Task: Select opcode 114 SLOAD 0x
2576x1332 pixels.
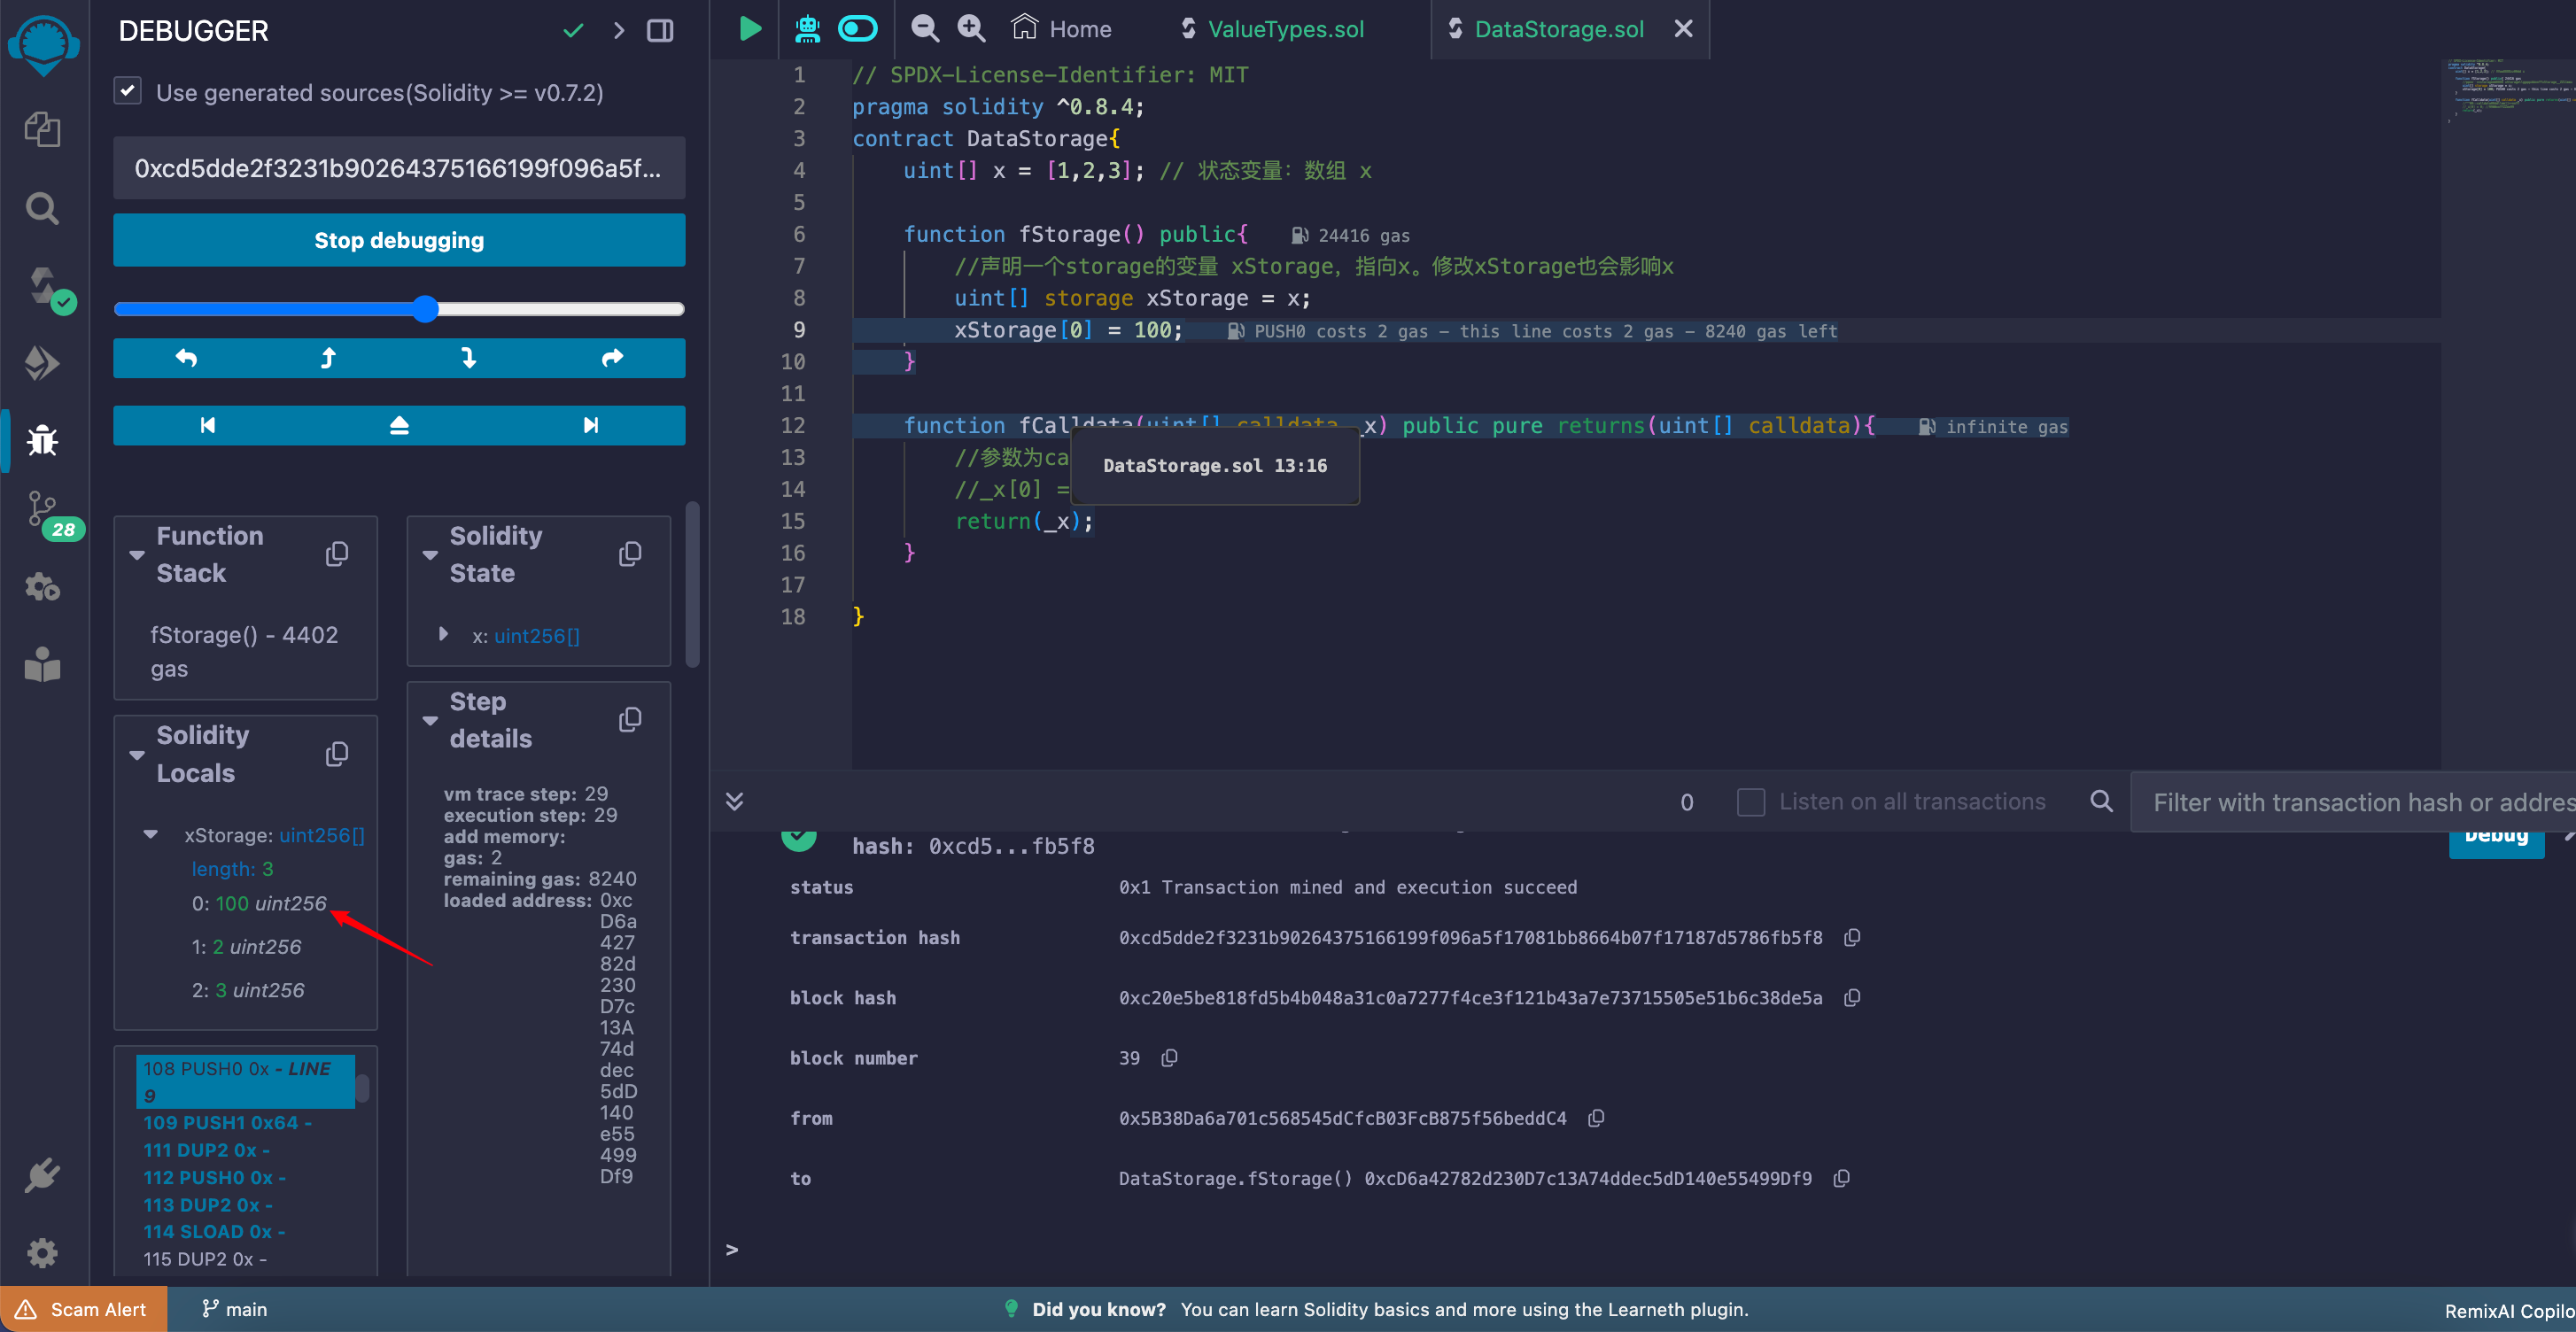Action: click(x=215, y=1231)
